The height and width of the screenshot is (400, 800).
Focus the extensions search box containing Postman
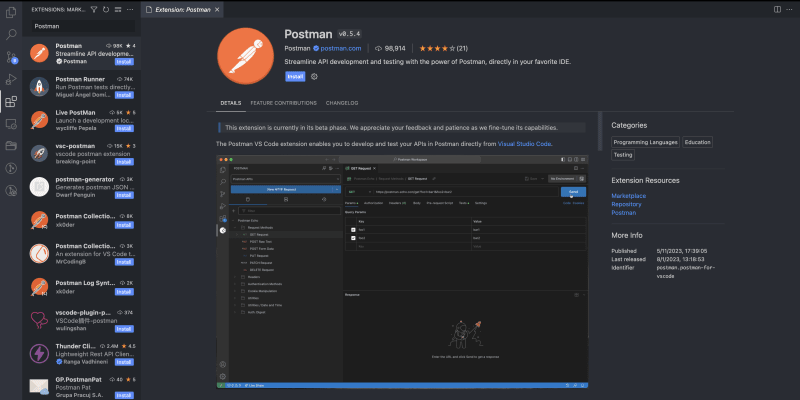point(84,26)
